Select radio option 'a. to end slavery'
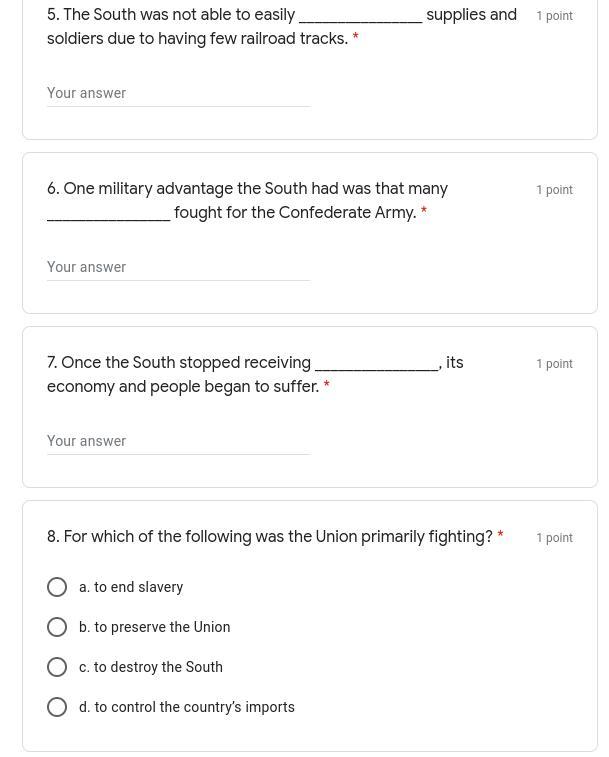 coord(57,587)
